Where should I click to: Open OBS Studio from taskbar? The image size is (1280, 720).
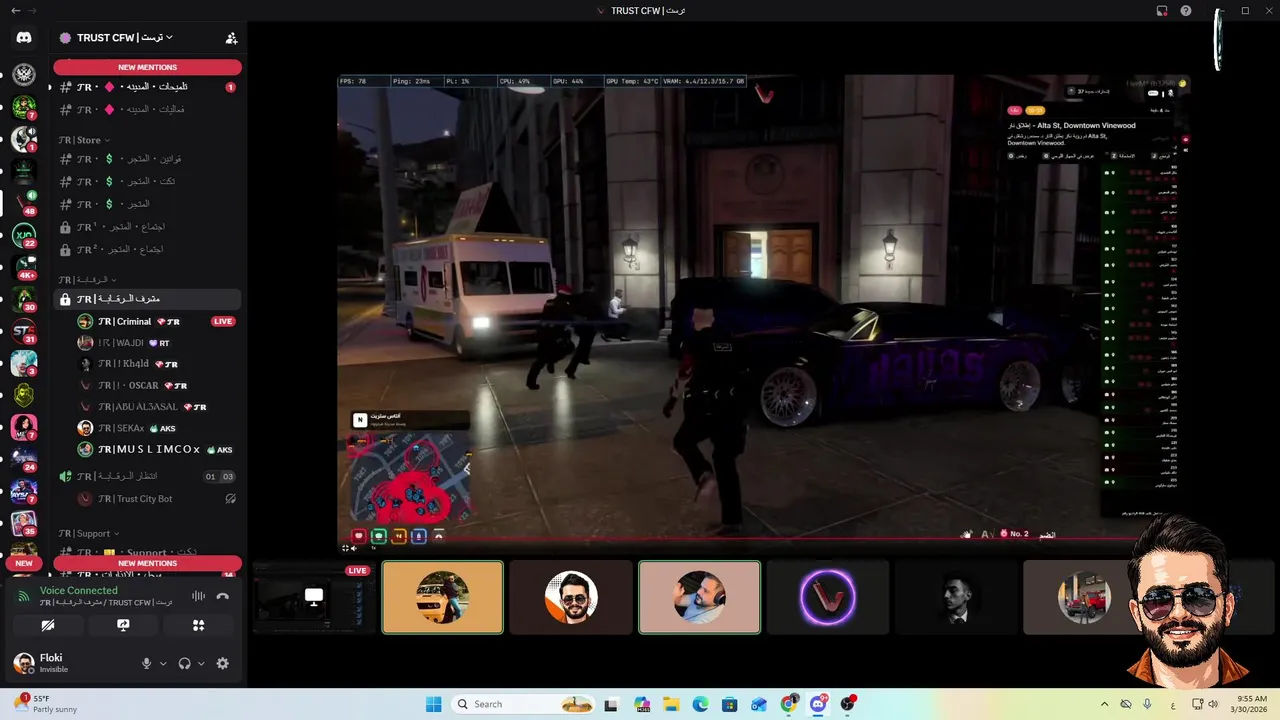pos(849,704)
